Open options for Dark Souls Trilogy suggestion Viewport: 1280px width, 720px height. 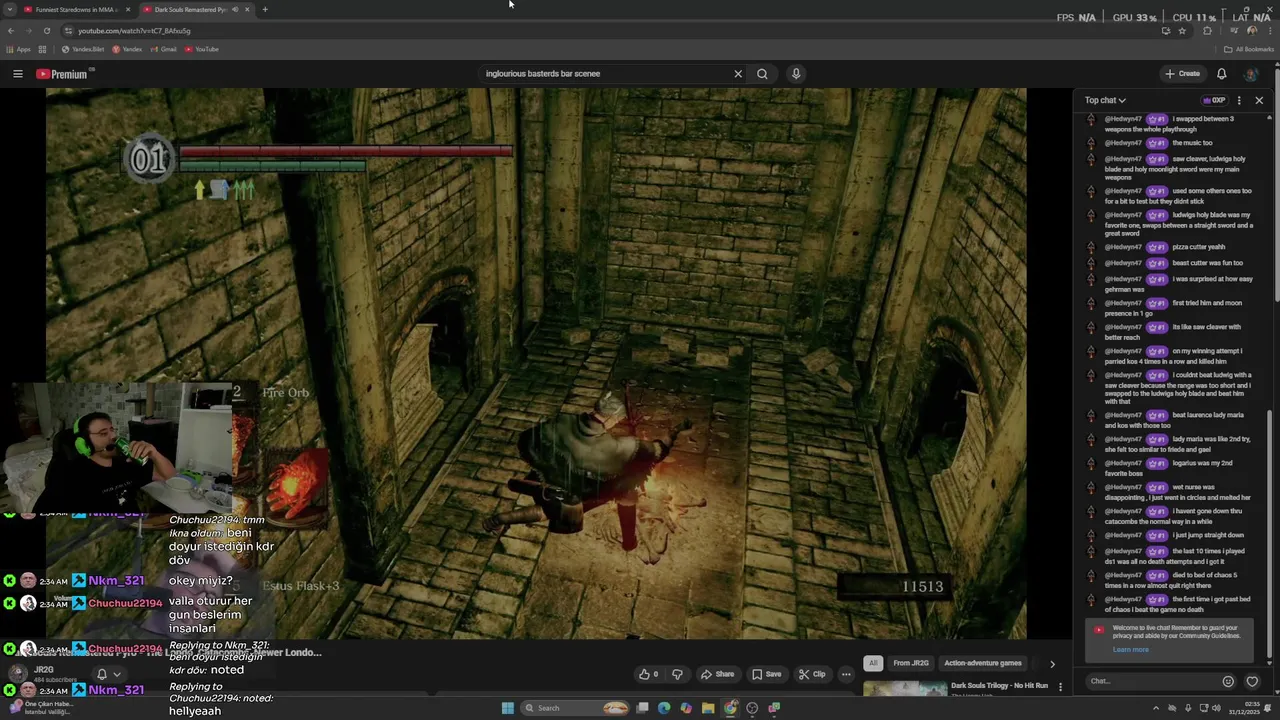click(1060, 687)
